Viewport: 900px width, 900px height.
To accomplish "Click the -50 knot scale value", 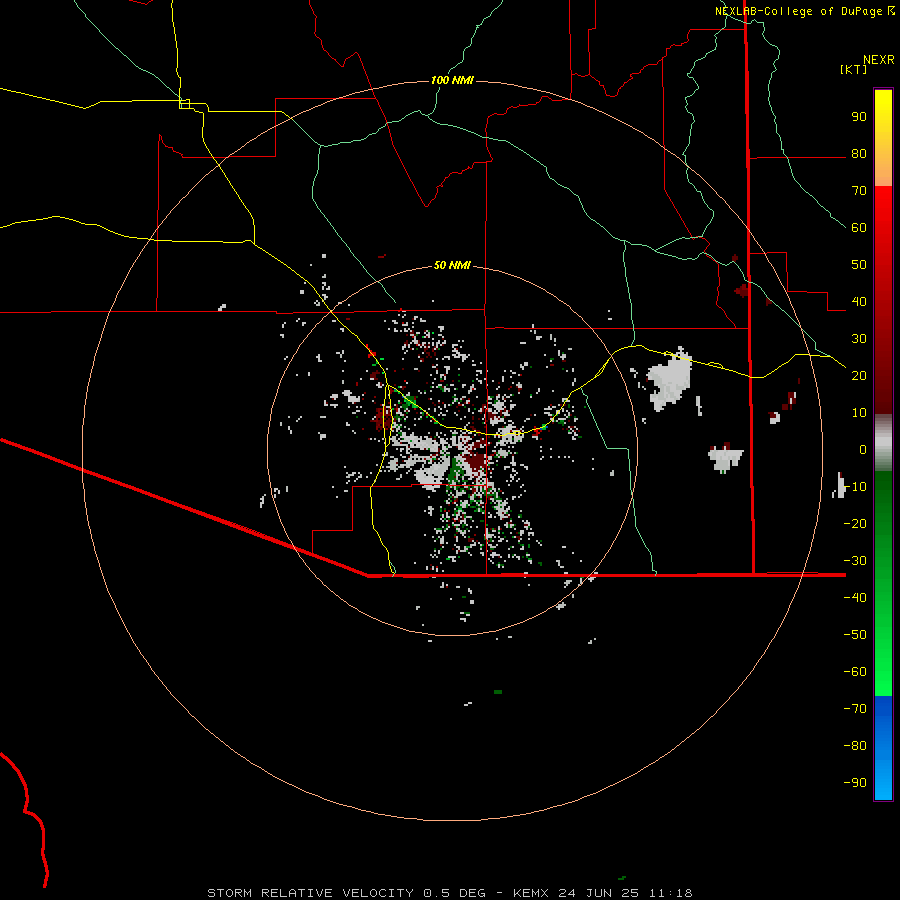I will pos(855,635).
